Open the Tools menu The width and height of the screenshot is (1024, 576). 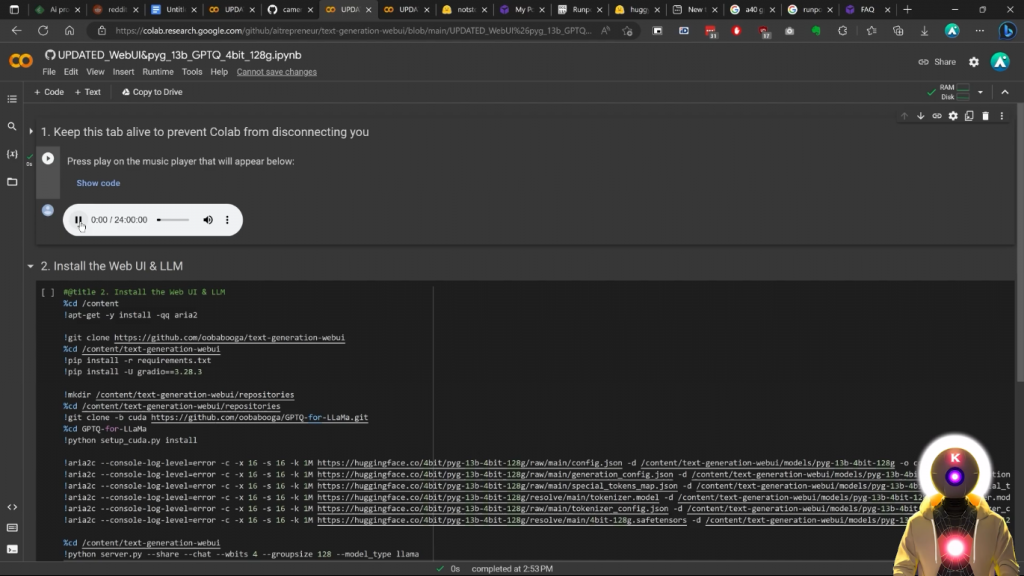pyautogui.click(x=192, y=72)
